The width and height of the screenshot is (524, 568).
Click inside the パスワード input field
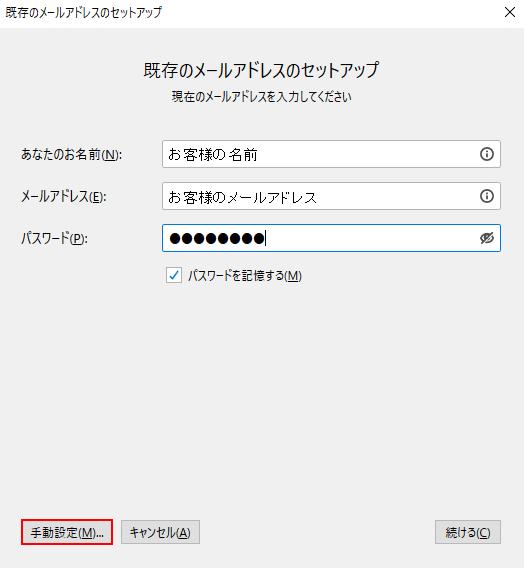pyautogui.click(x=331, y=238)
